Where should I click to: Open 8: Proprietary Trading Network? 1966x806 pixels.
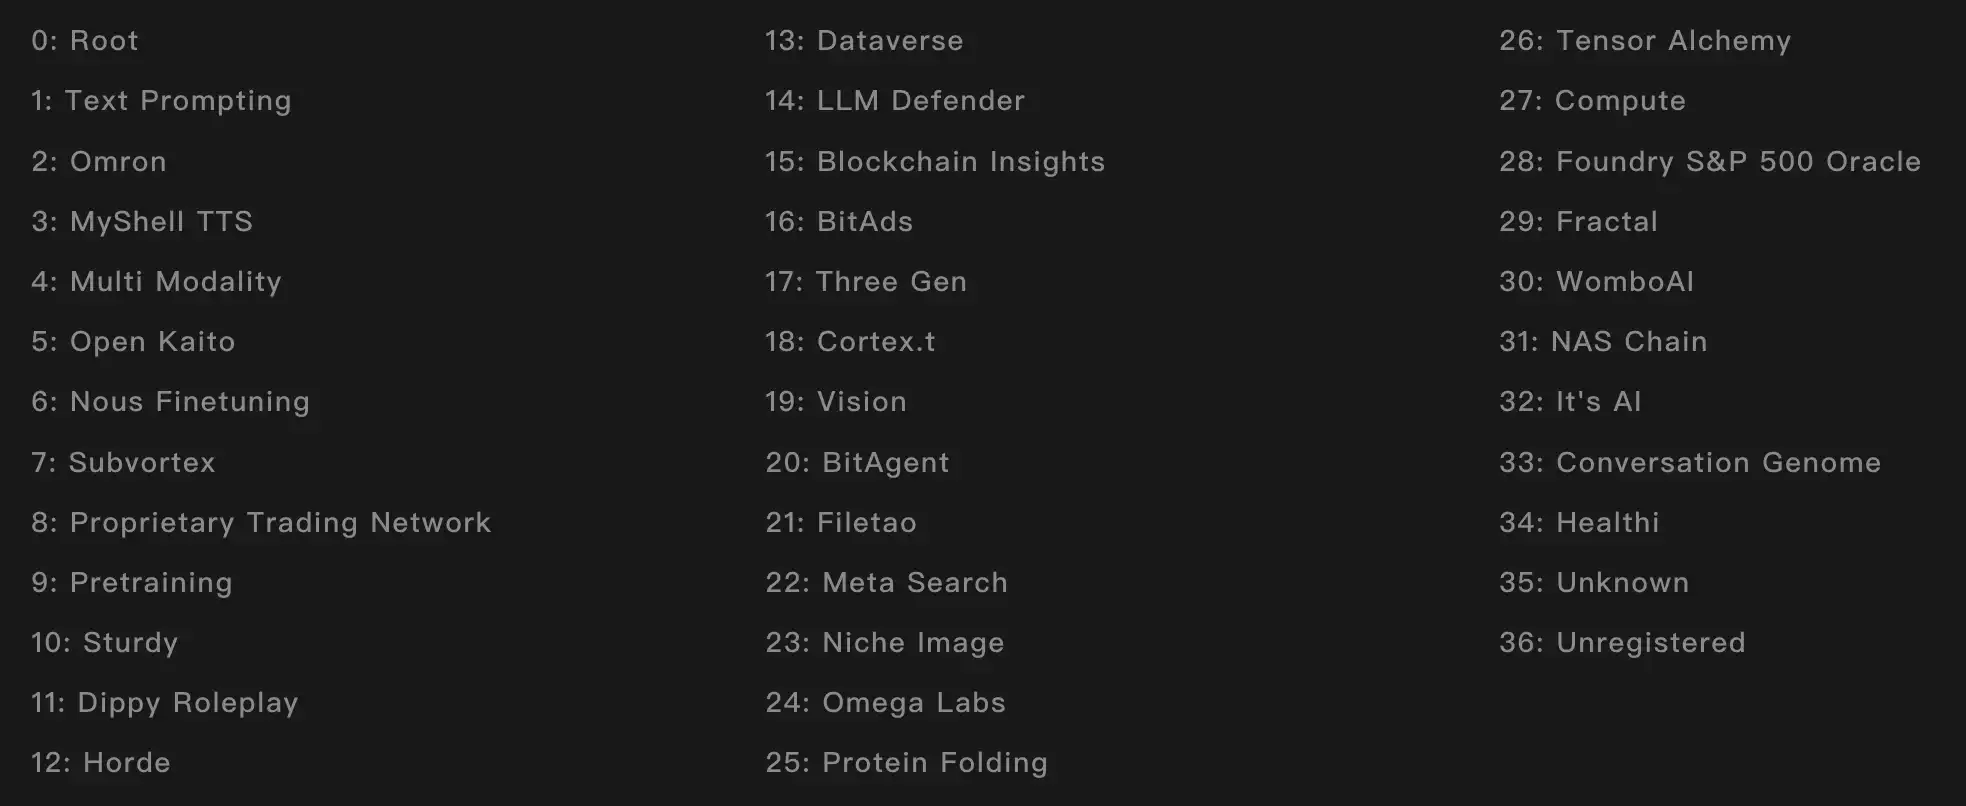tap(261, 523)
